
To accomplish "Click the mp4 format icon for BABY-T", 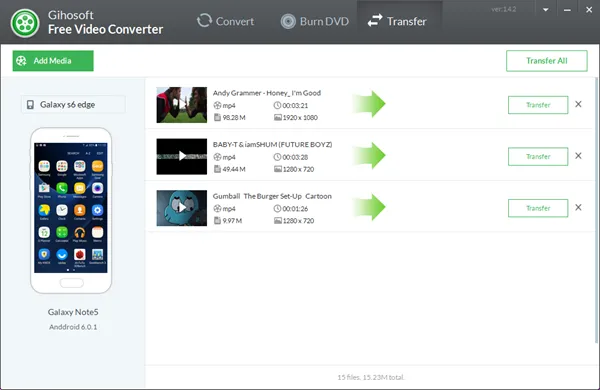I will pyautogui.click(x=217, y=157).
